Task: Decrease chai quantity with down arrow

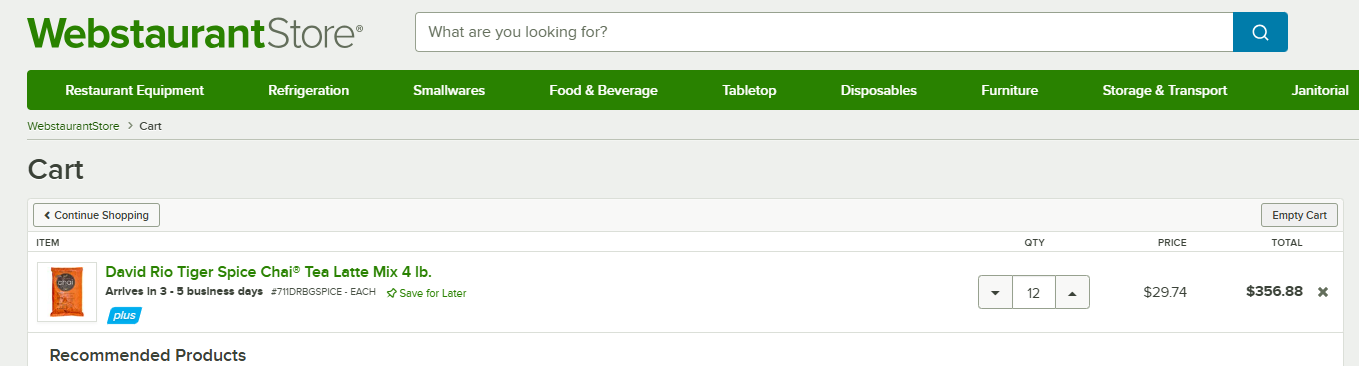Action: 995,293
